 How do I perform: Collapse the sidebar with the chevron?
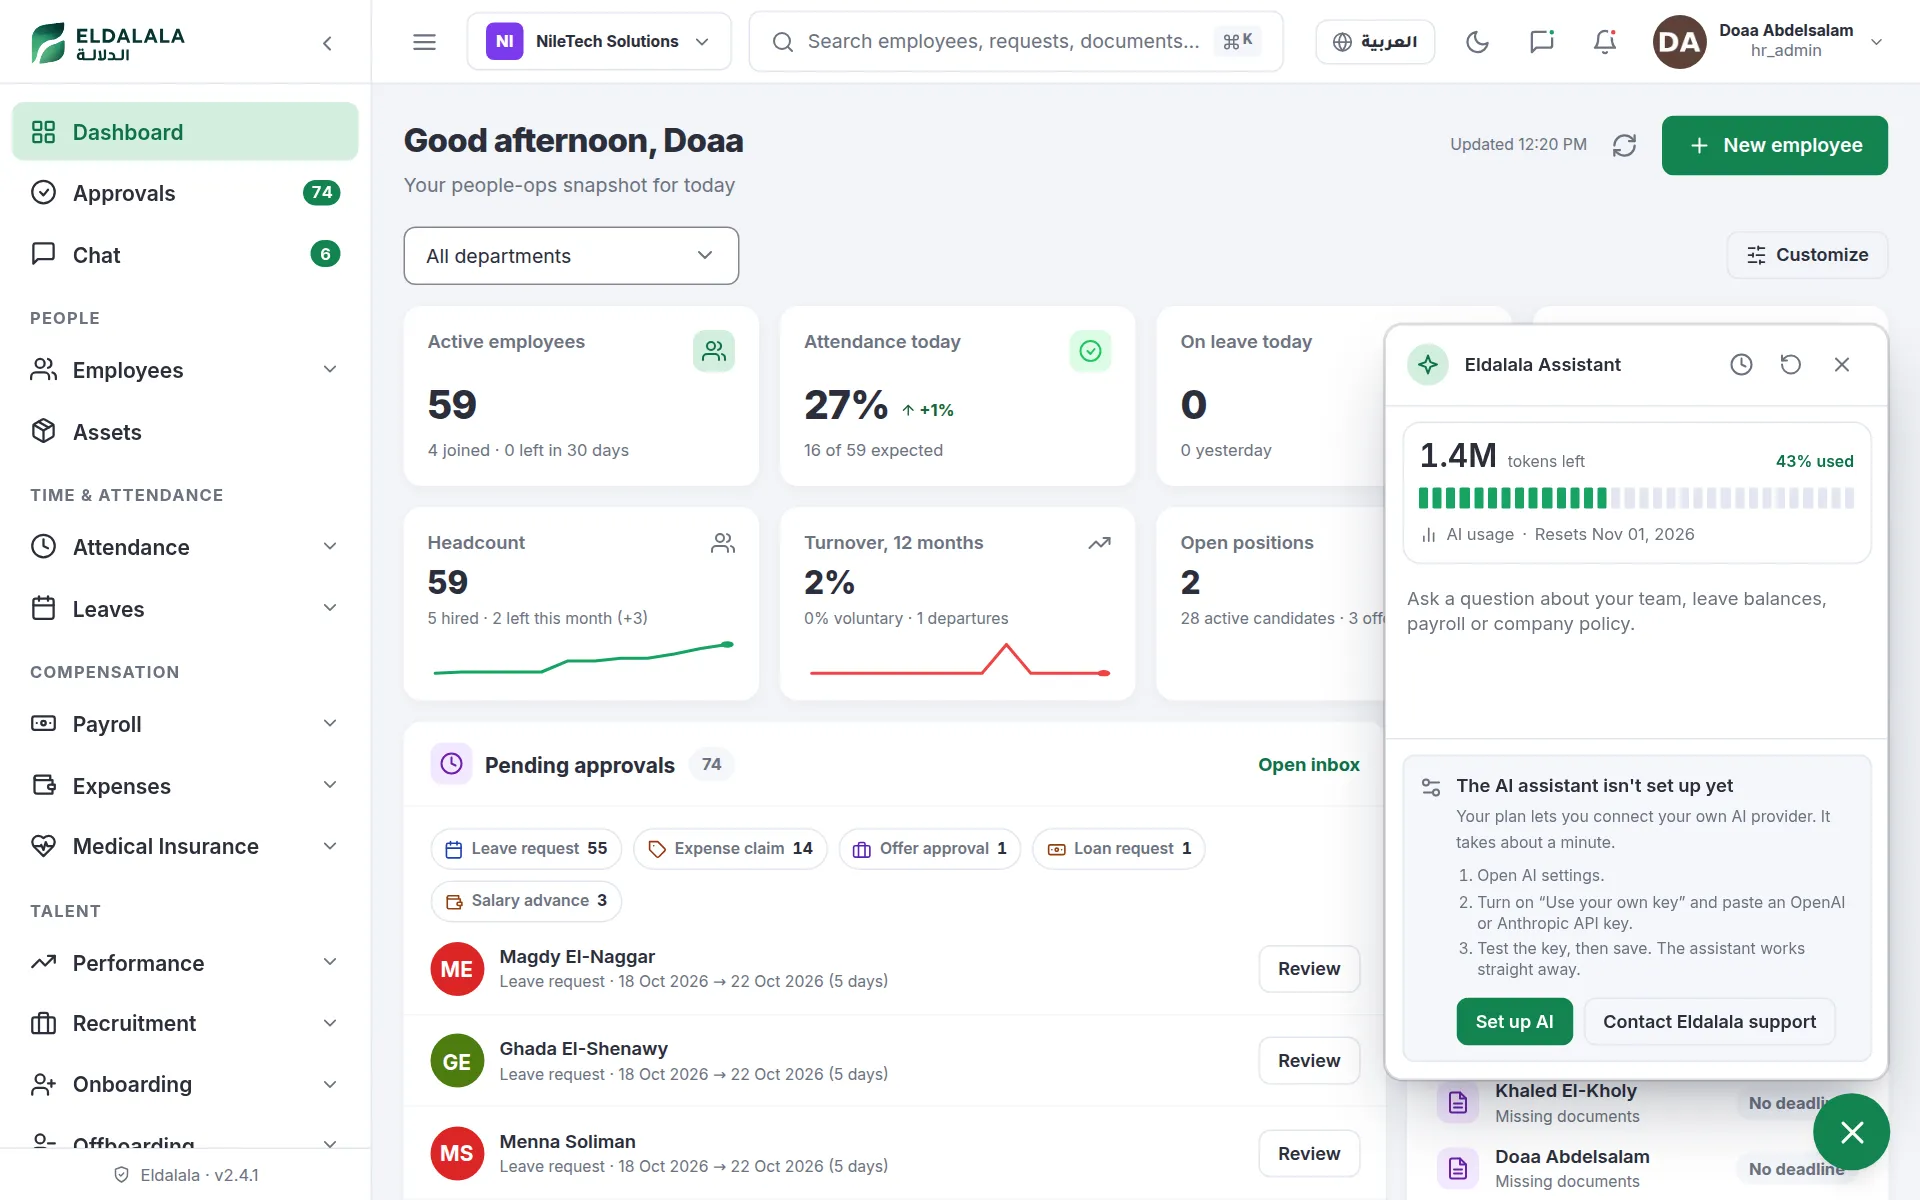pyautogui.click(x=327, y=43)
